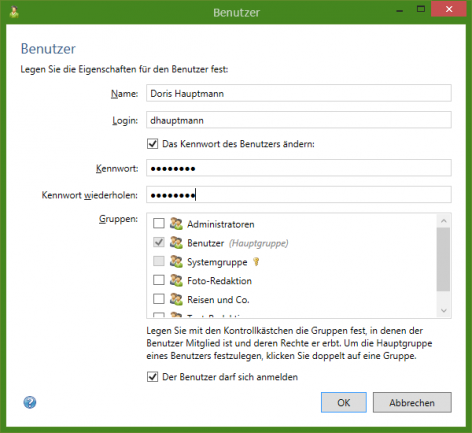Click the Benutzer group icon
472x433 pixels.
(x=176, y=243)
